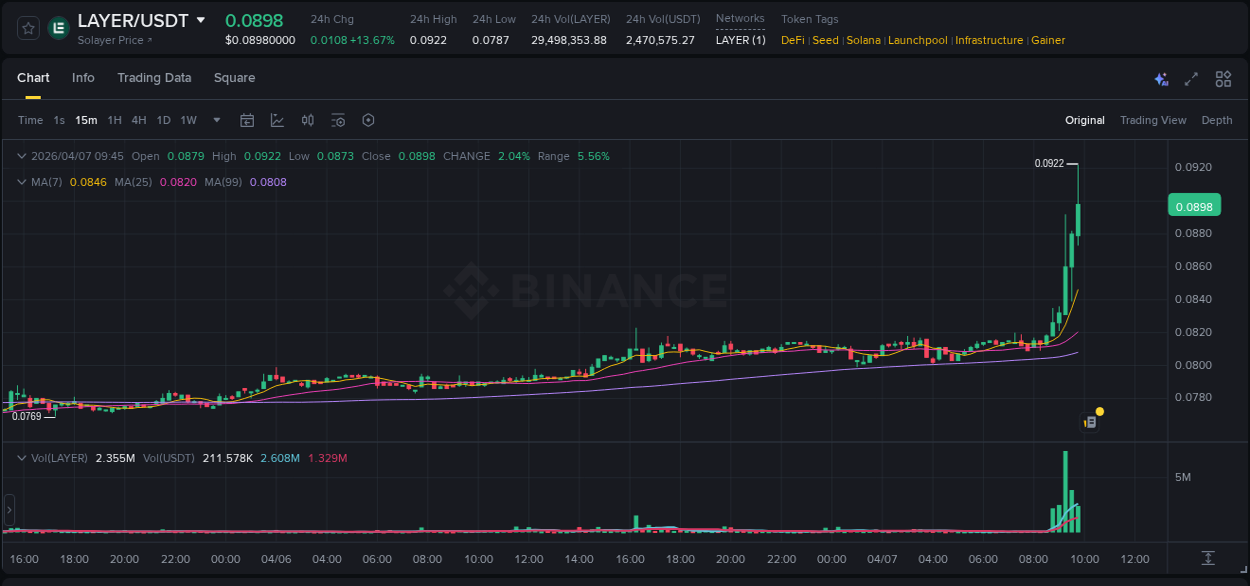Open the Info tab

[83, 77]
